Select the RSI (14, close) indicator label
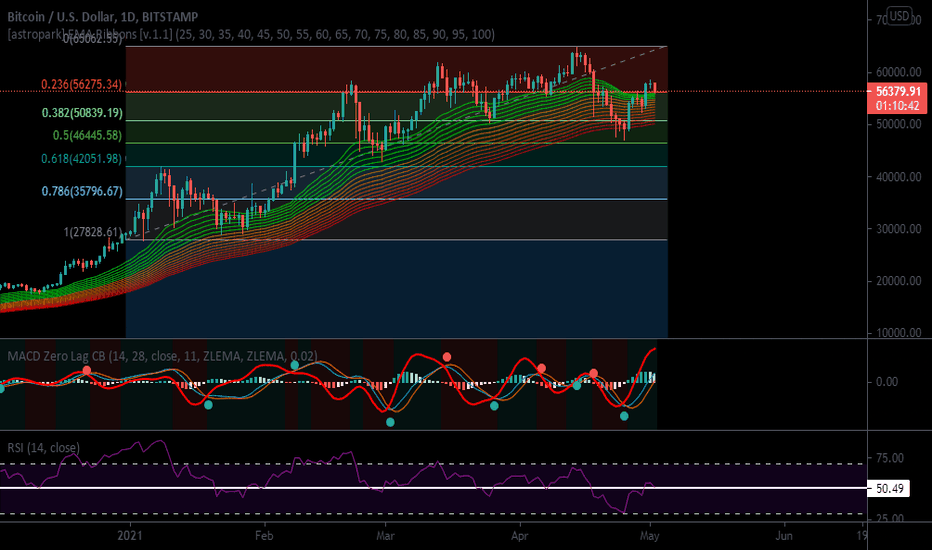932x550 pixels. [43, 448]
